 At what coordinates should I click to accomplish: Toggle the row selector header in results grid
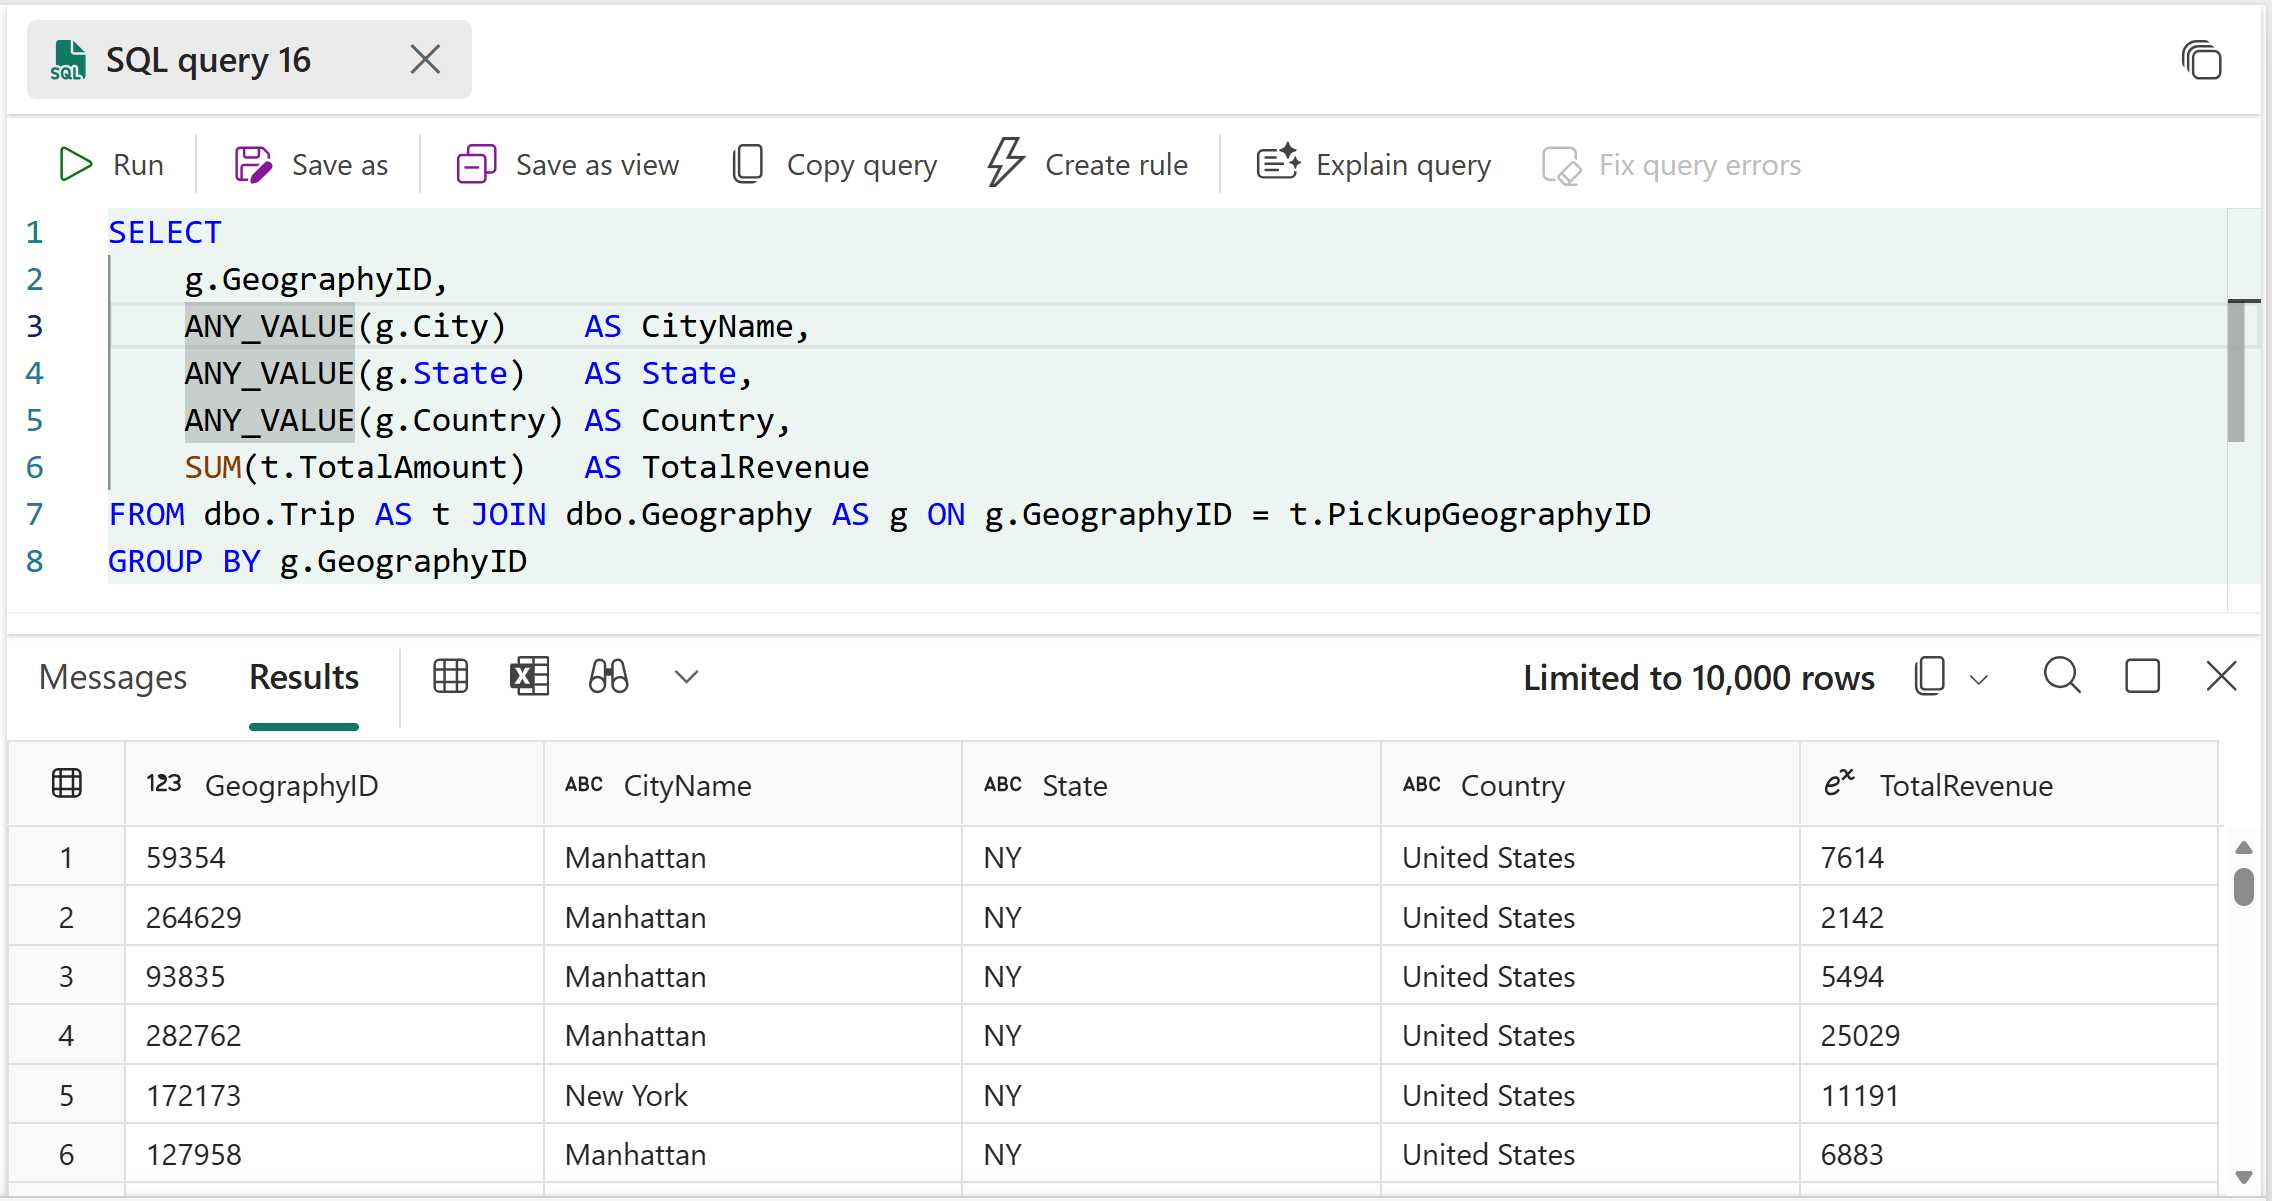(x=66, y=783)
